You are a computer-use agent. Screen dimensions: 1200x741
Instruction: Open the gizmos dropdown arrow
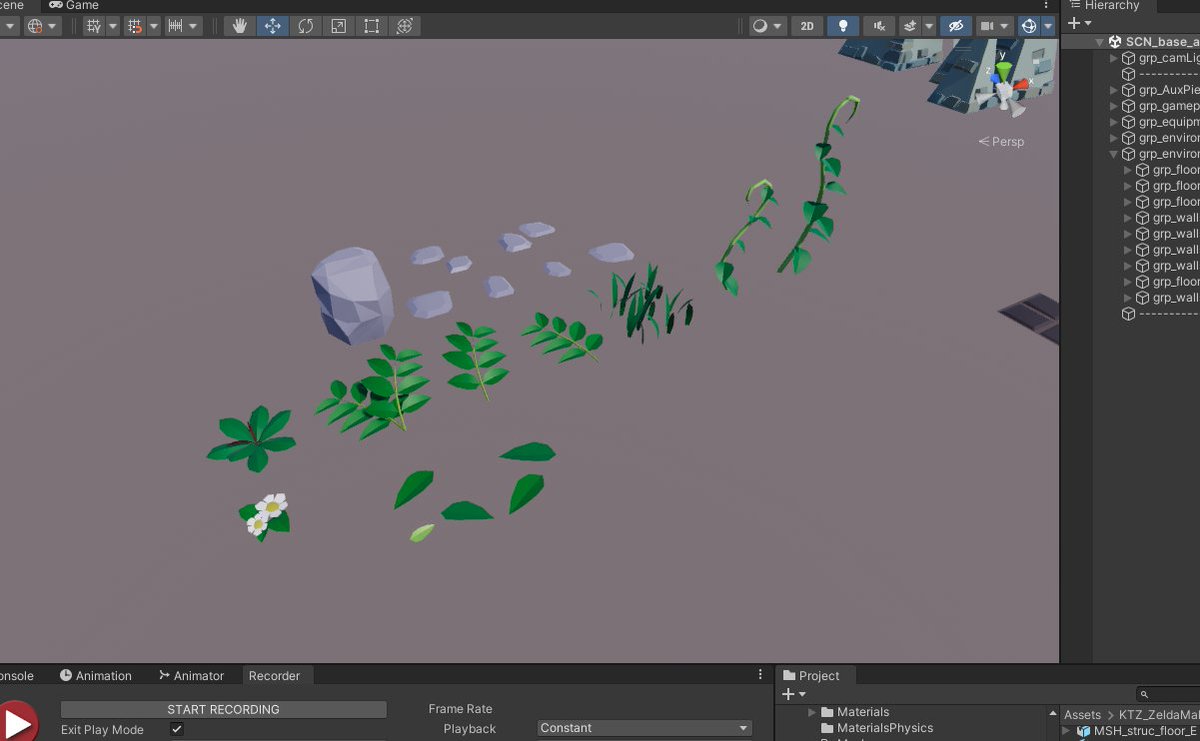tap(1048, 26)
